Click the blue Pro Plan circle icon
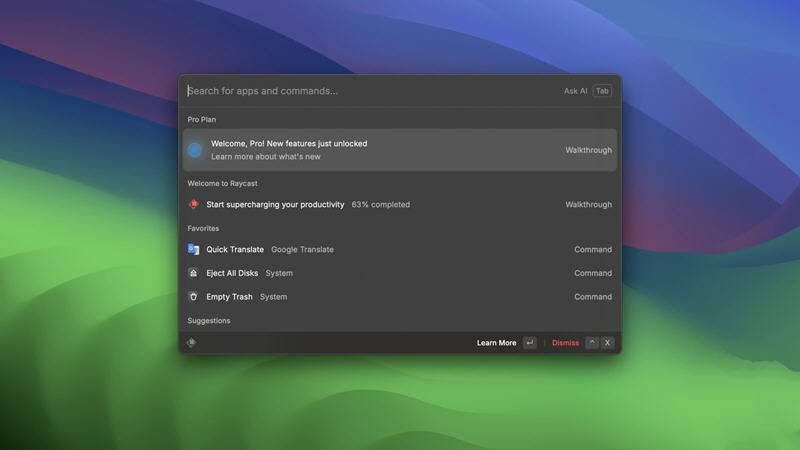800x450 pixels. point(194,150)
